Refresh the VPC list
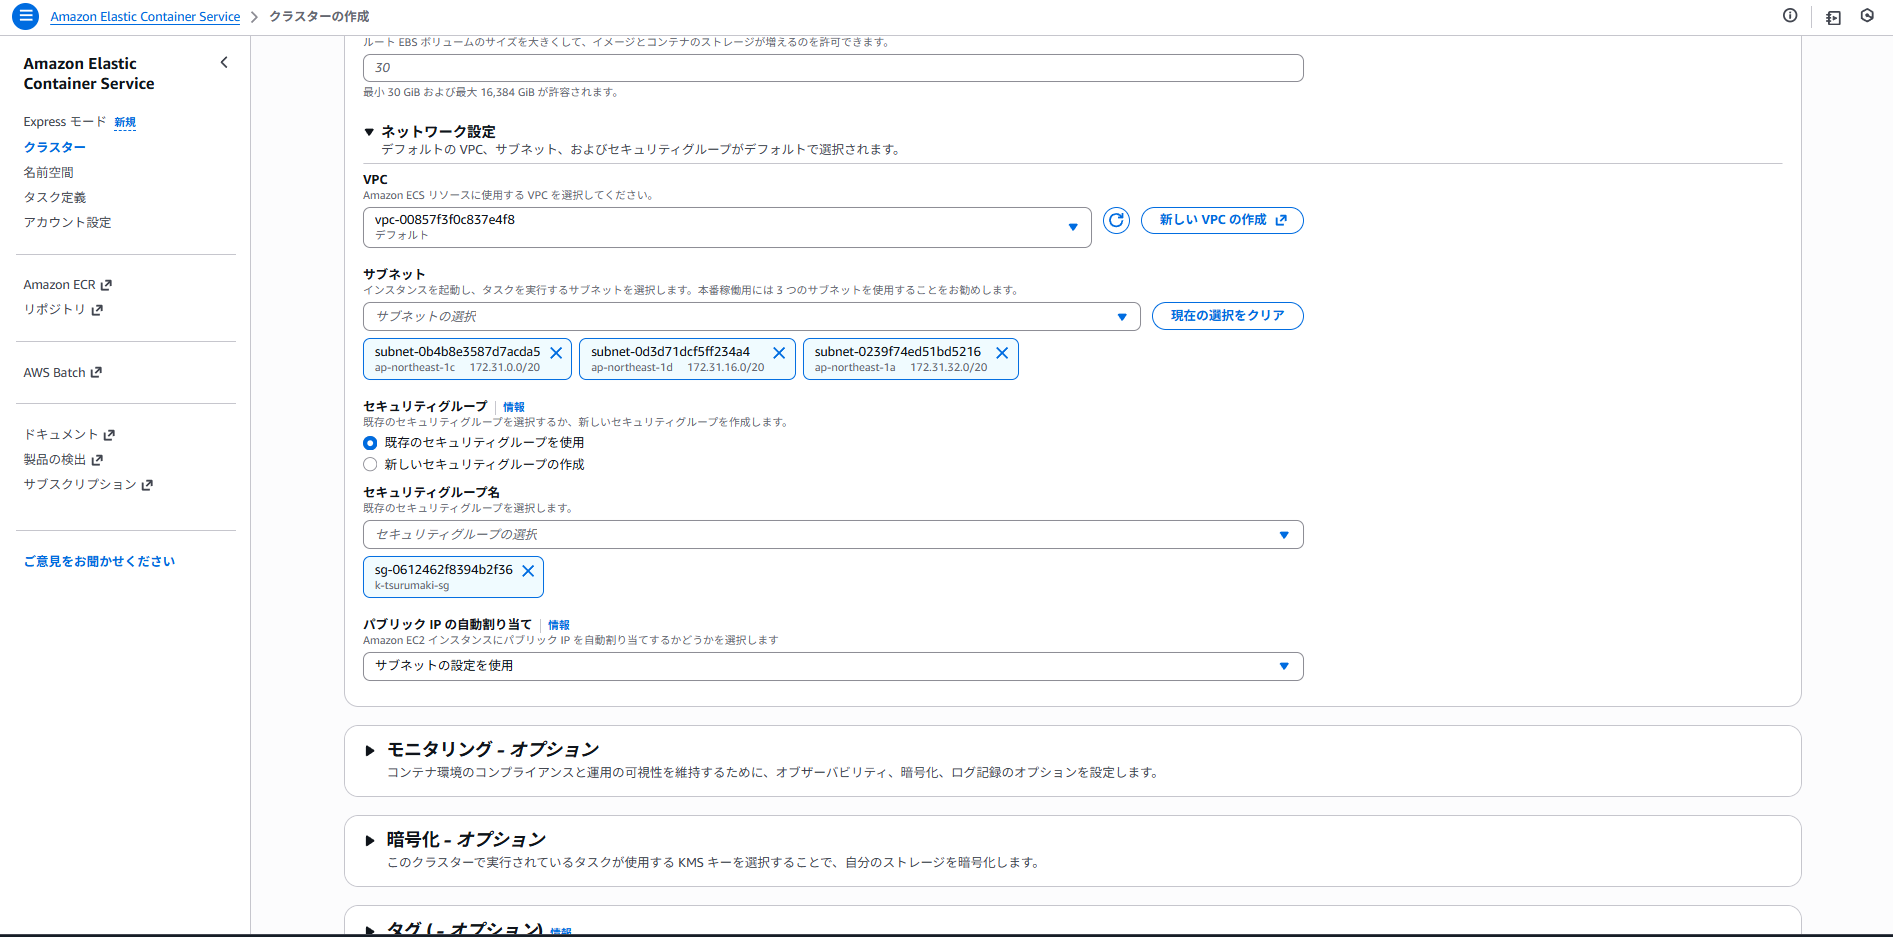Viewport: 1893px width, 937px height. click(x=1116, y=220)
